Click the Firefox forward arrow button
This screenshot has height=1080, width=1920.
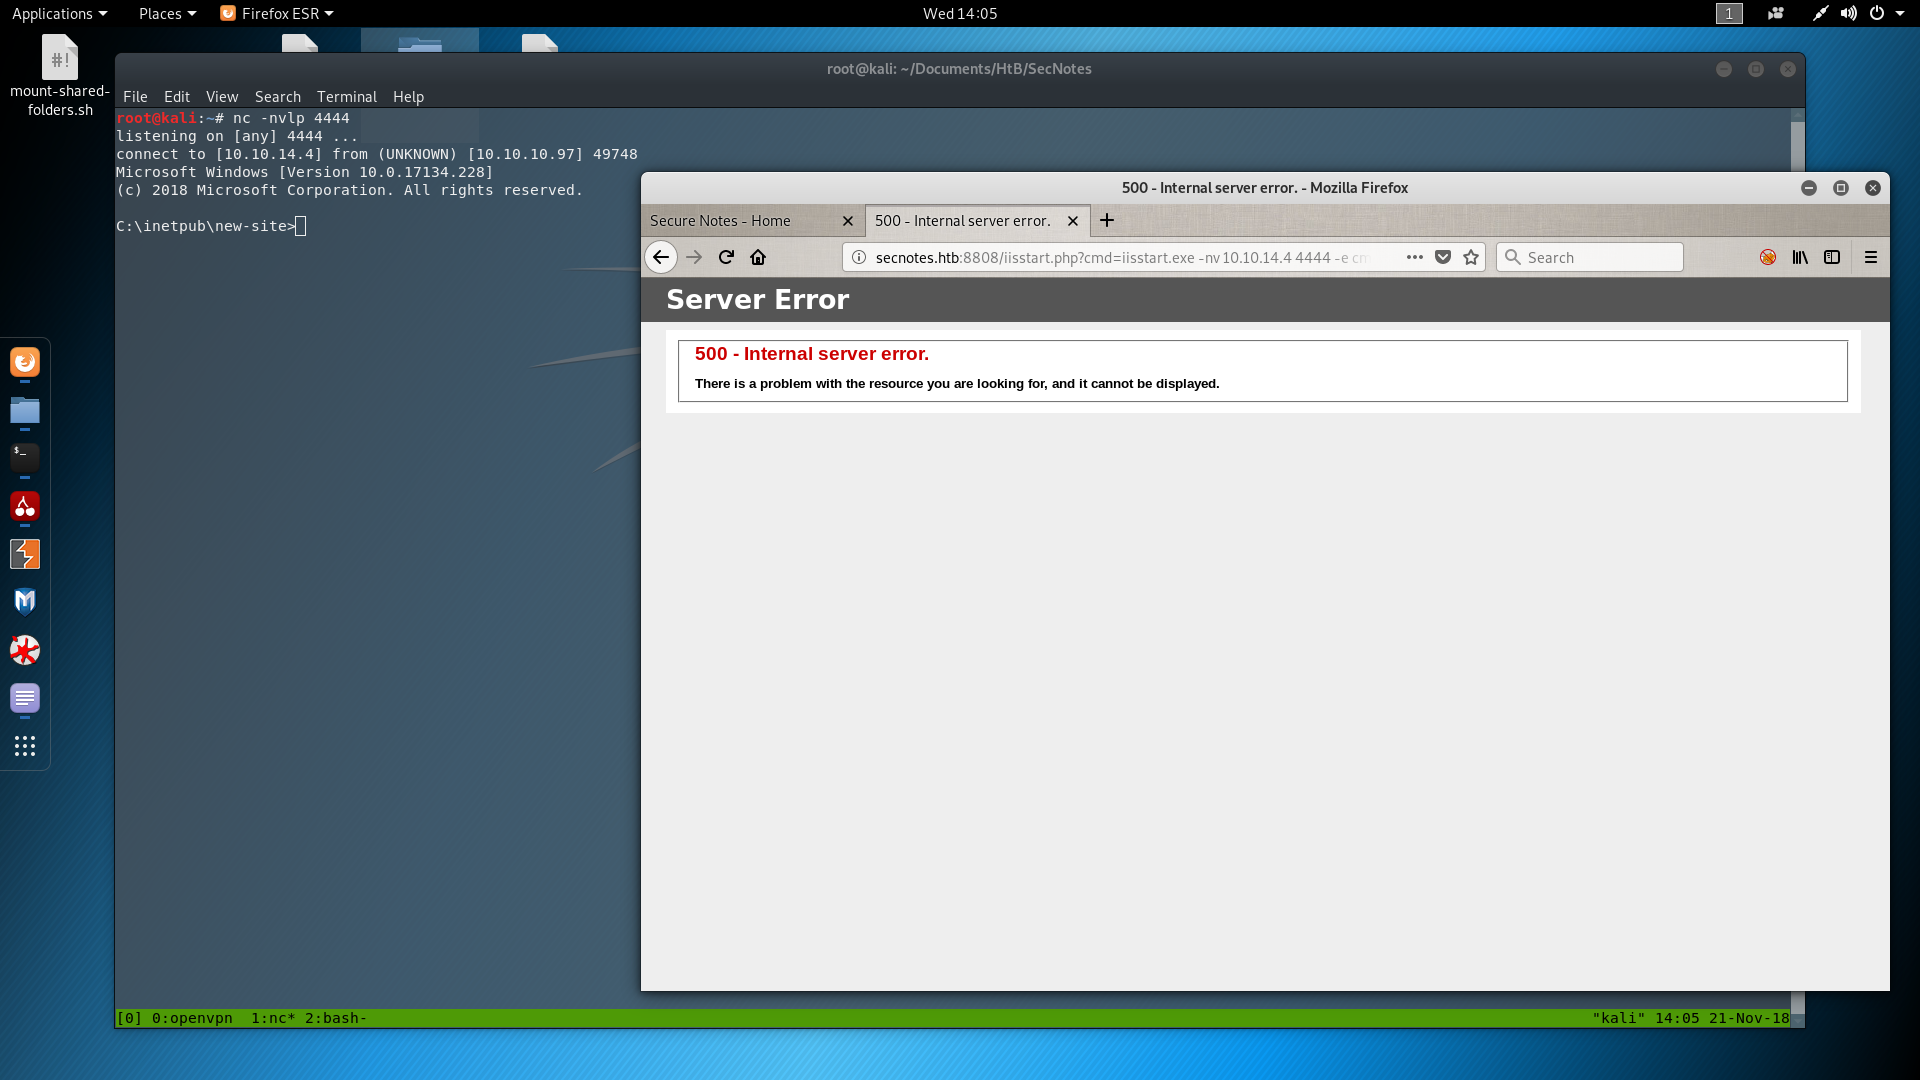click(694, 257)
